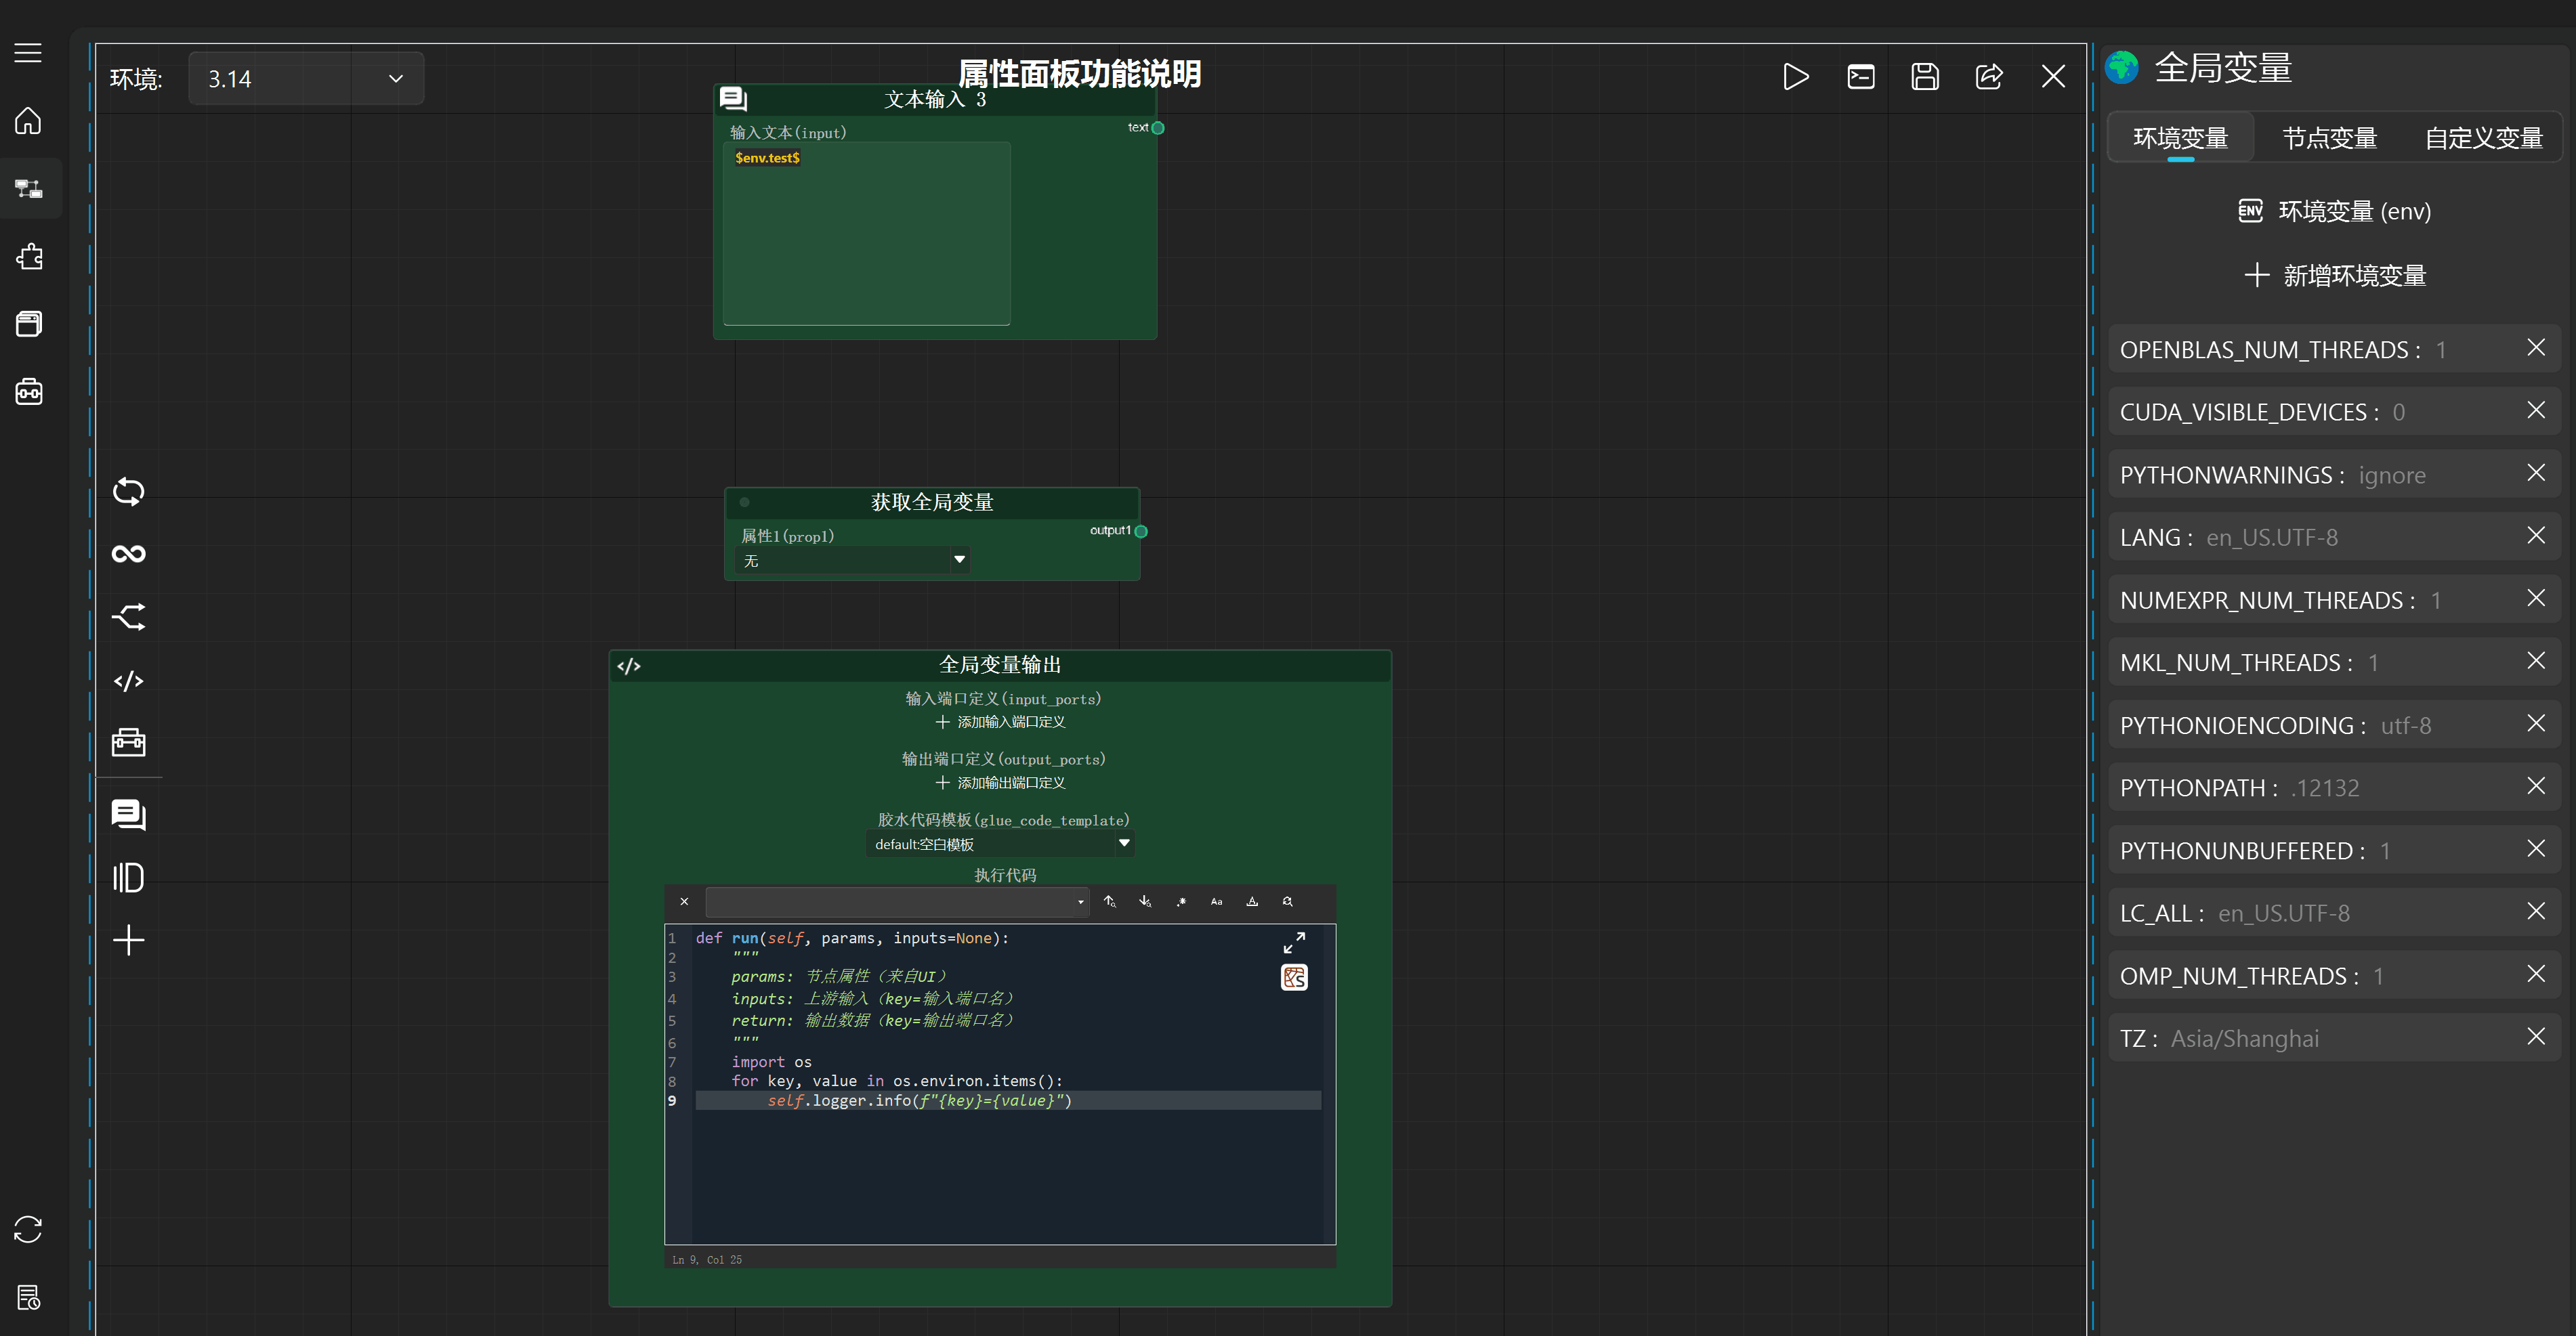This screenshot has width=2576, height=1336.
Task: Click 添加输入端口定义
Action: click(1000, 722)
